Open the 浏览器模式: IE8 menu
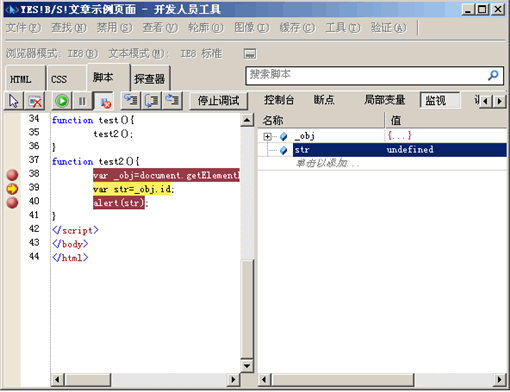The height and width of the screenshot is (392, 510). pyautogui.click(x=52, y=53)
